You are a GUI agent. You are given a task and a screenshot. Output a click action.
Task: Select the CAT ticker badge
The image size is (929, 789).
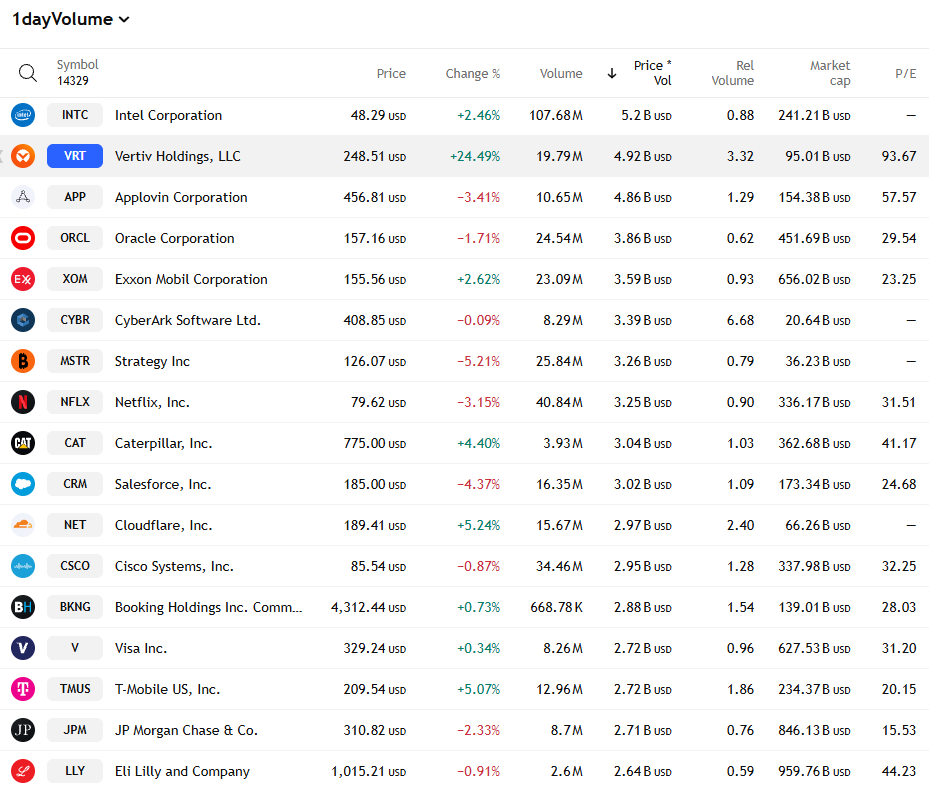[75, 443]
